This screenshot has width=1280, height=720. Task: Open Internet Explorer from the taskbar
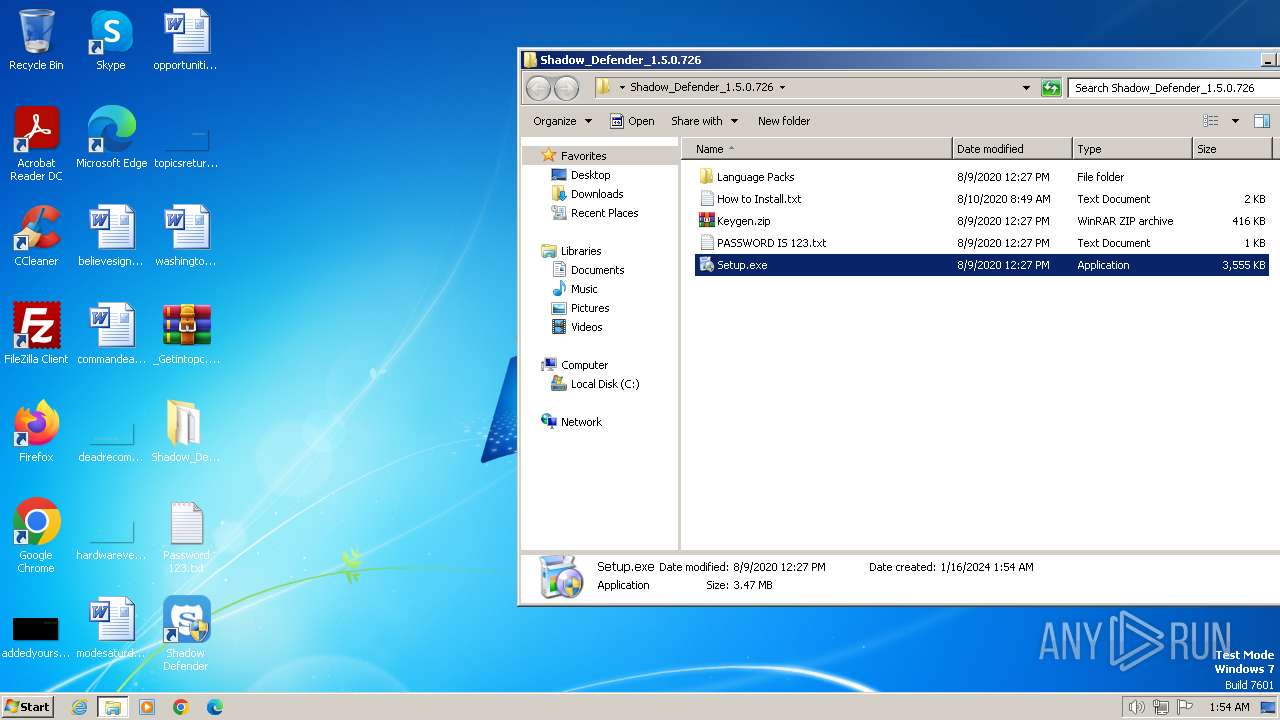click(x=80, y=707)
